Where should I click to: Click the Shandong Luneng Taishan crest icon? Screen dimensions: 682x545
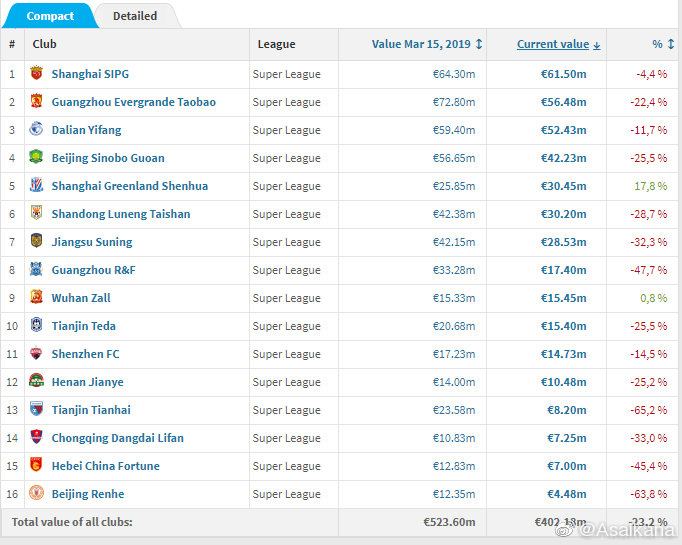tap(37, 214)
